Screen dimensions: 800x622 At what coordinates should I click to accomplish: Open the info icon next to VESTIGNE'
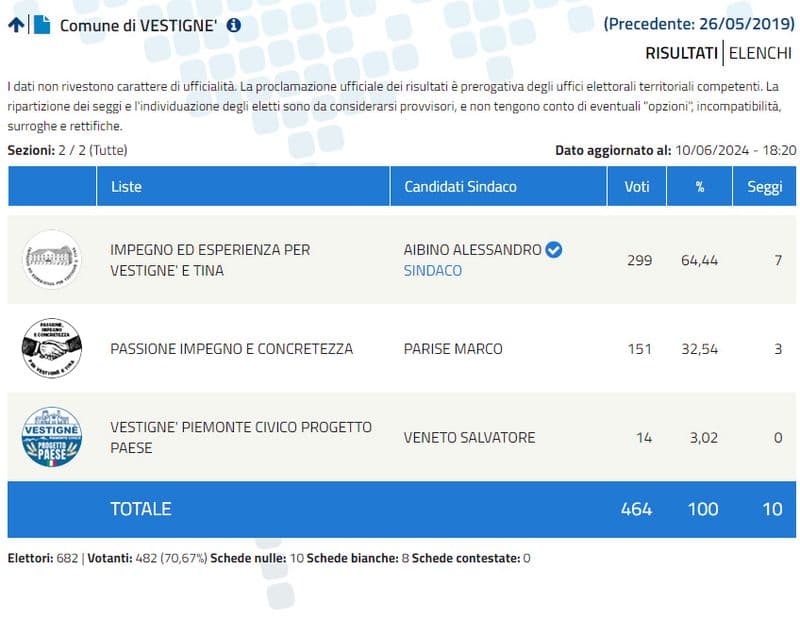tap(234, 25)
